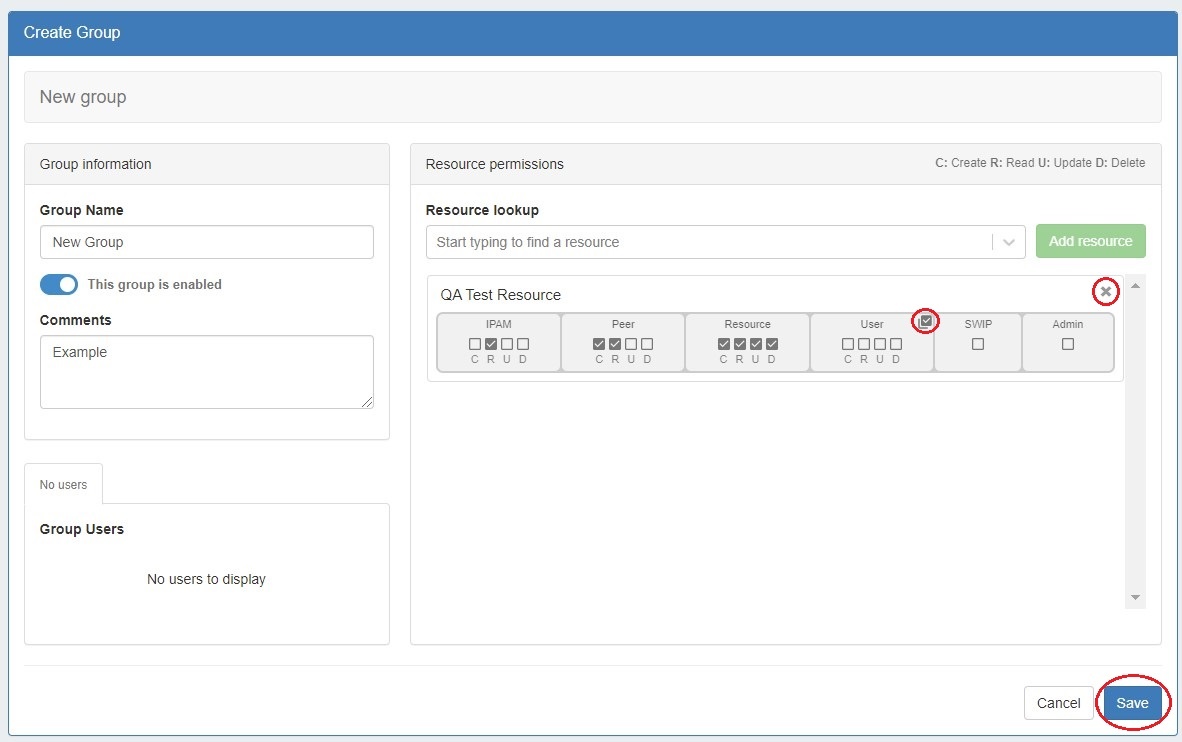This screenshot has height=742, width=1182.
Task: Cancel group creation
Action: coord(1058,703)
